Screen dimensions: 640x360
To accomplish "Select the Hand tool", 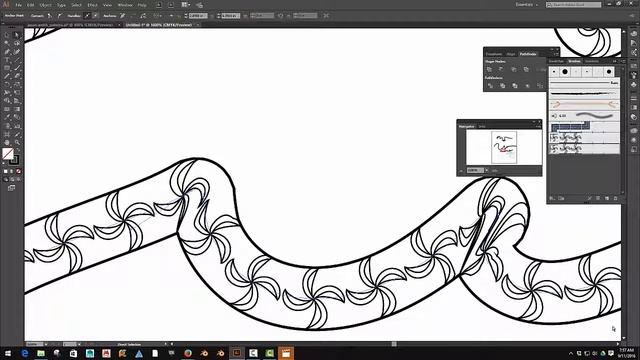I will 7,142.
